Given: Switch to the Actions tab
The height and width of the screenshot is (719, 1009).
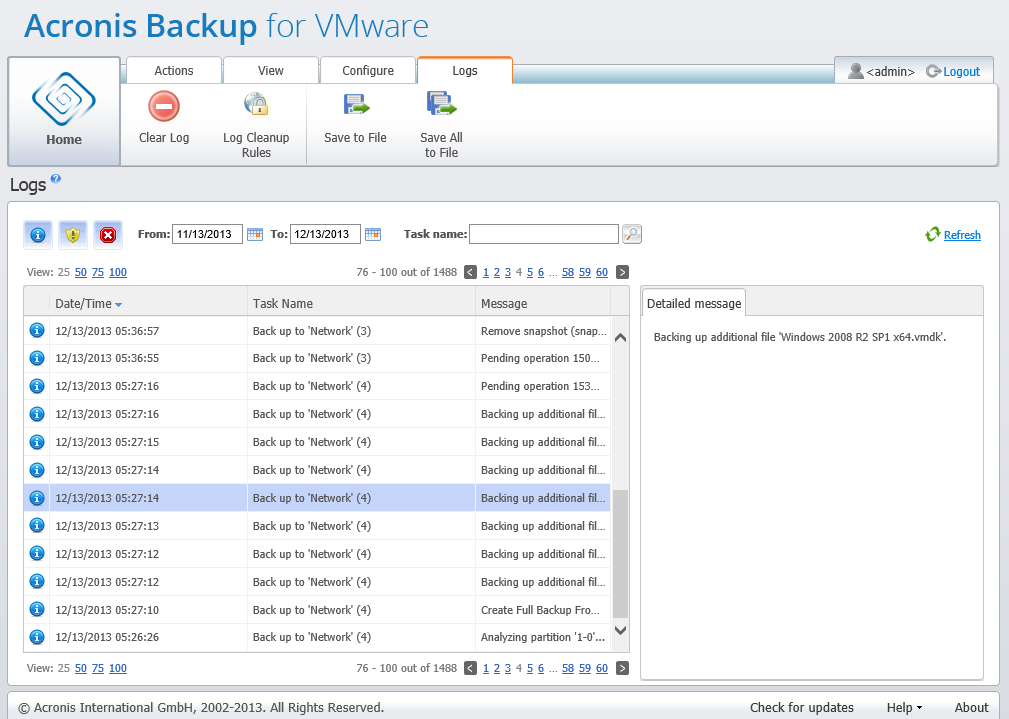Looking at the screenshot, I should 174,71.
